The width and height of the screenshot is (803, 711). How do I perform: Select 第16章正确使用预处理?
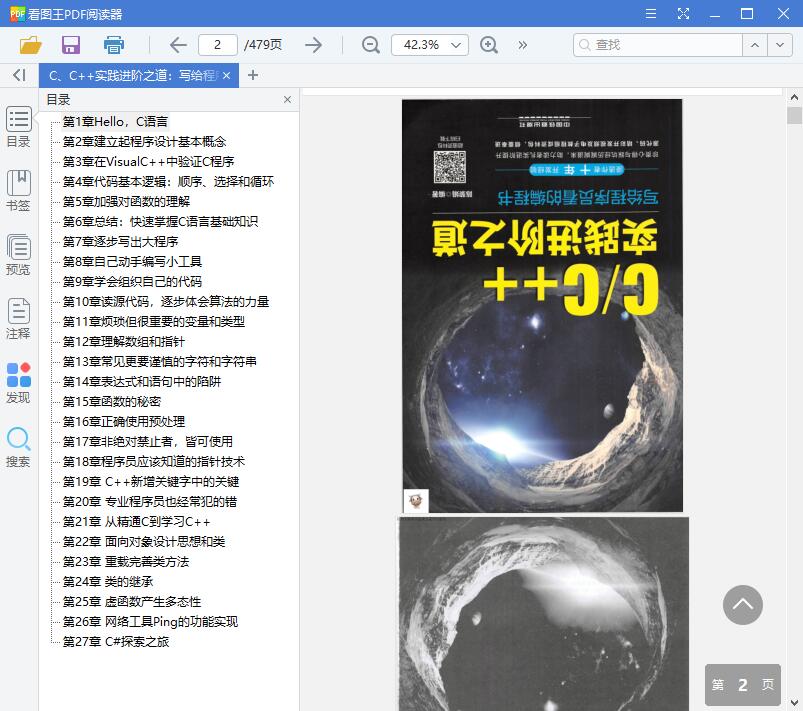[124, 421]
